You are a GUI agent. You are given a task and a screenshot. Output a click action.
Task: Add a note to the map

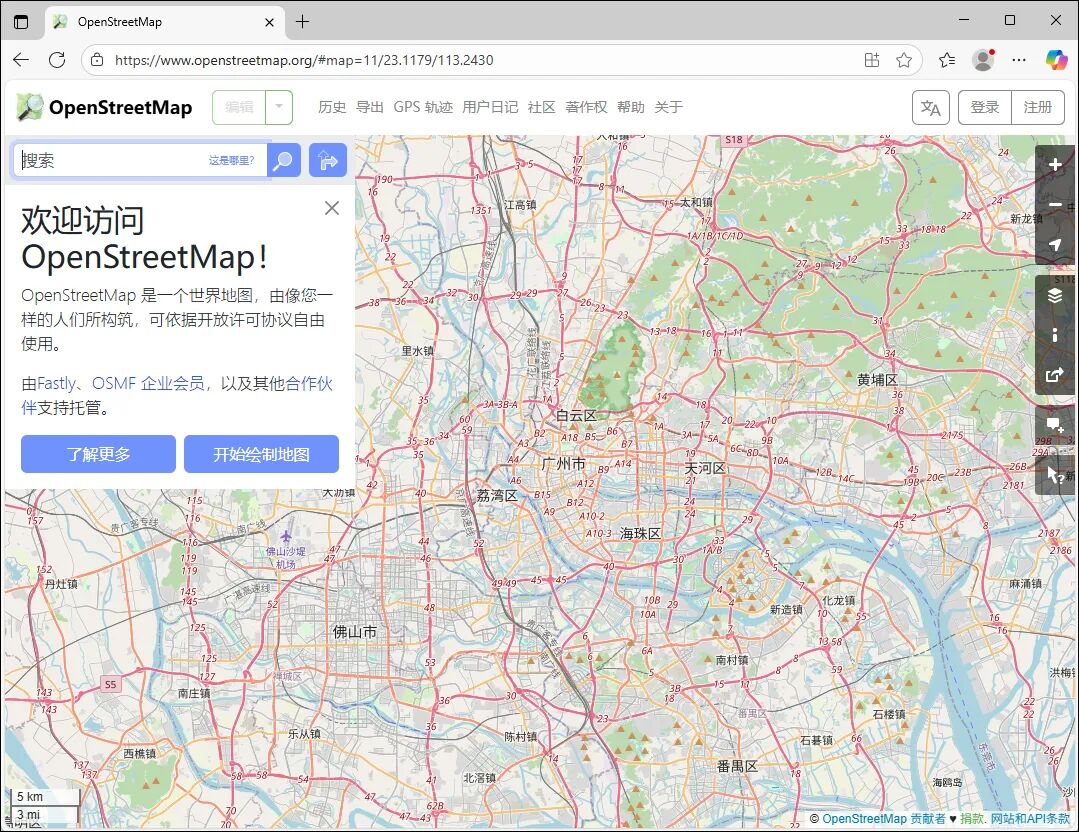coord(1054,426)
